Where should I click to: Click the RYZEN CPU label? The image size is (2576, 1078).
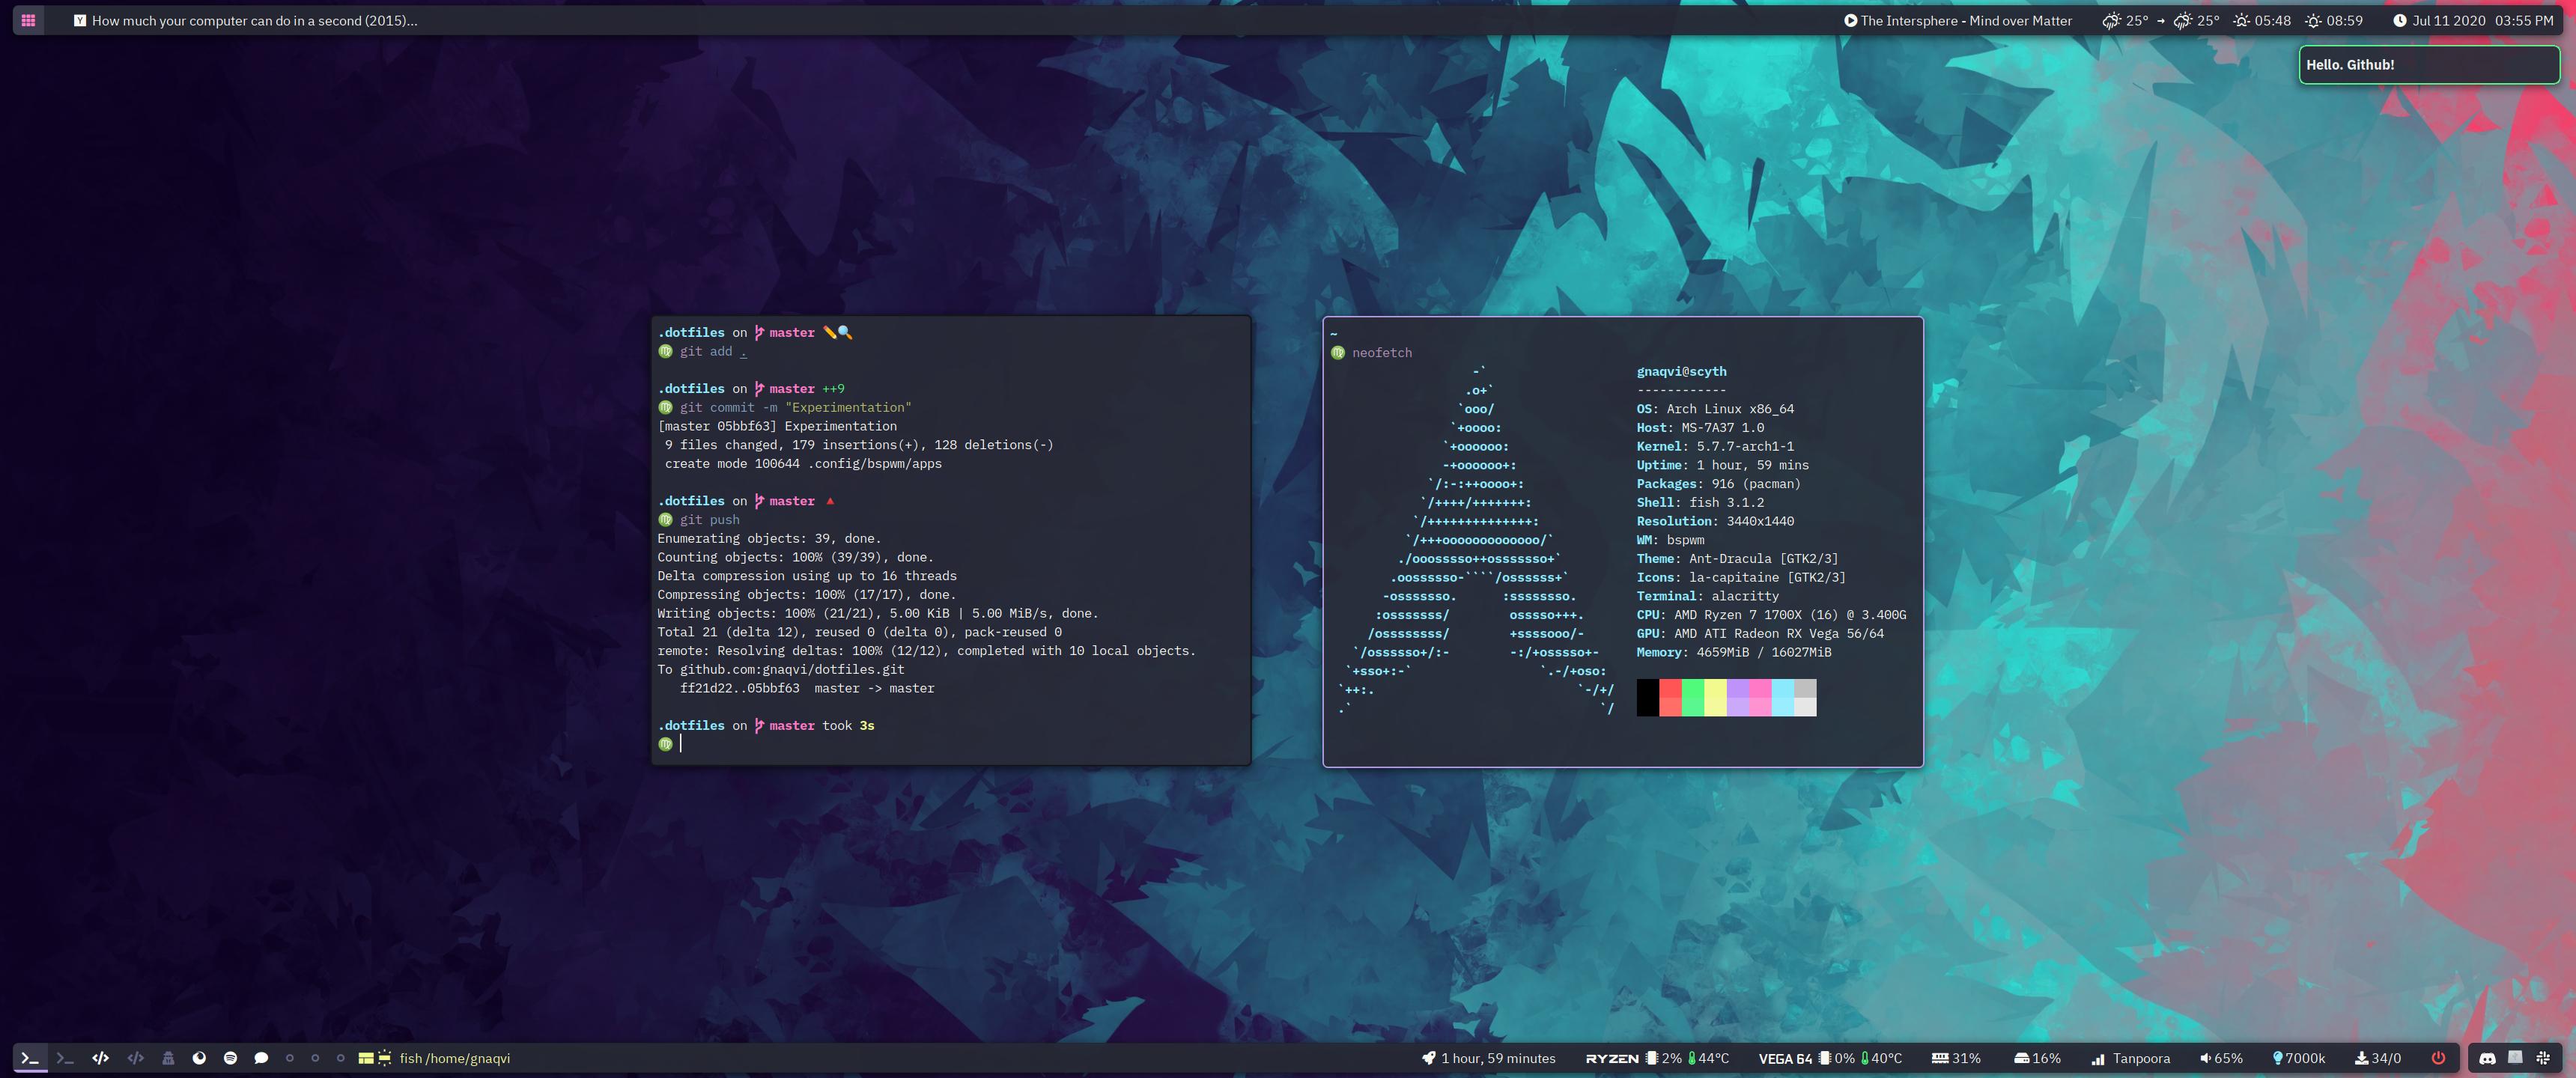click(x=1612, y=1058)
